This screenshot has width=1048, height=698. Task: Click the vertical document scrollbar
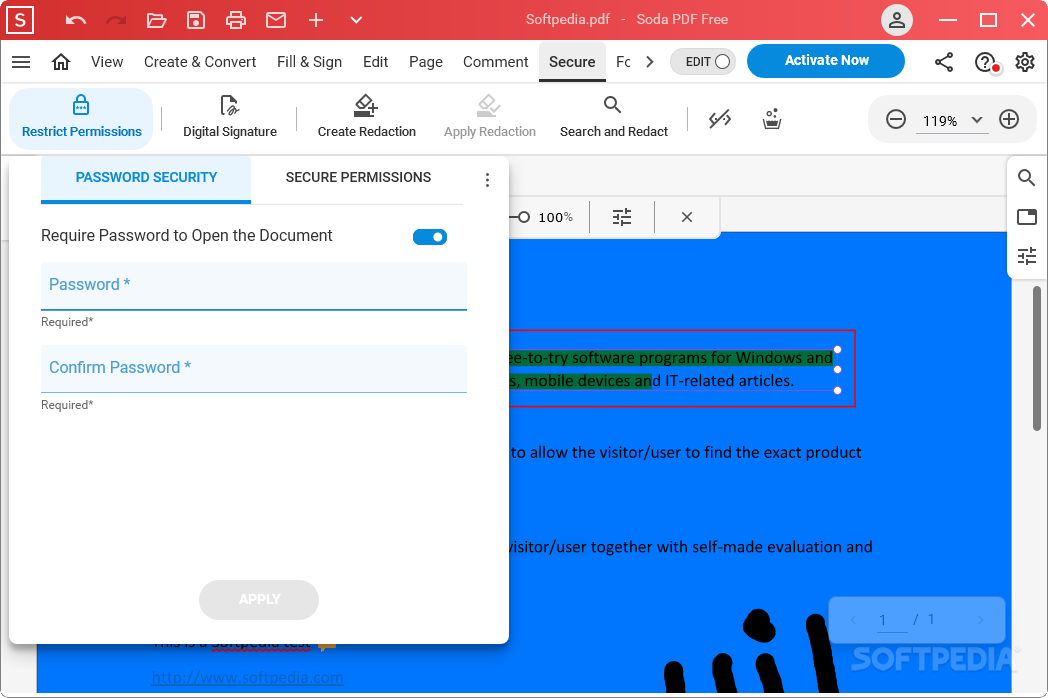(1037, 358)
